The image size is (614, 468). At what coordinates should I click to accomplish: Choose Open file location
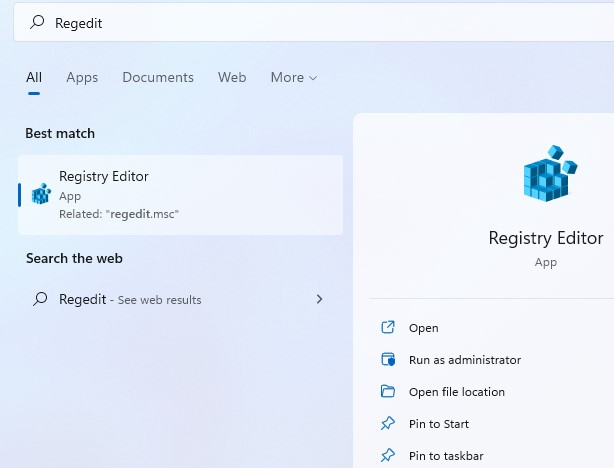click(x=457, y=392)
